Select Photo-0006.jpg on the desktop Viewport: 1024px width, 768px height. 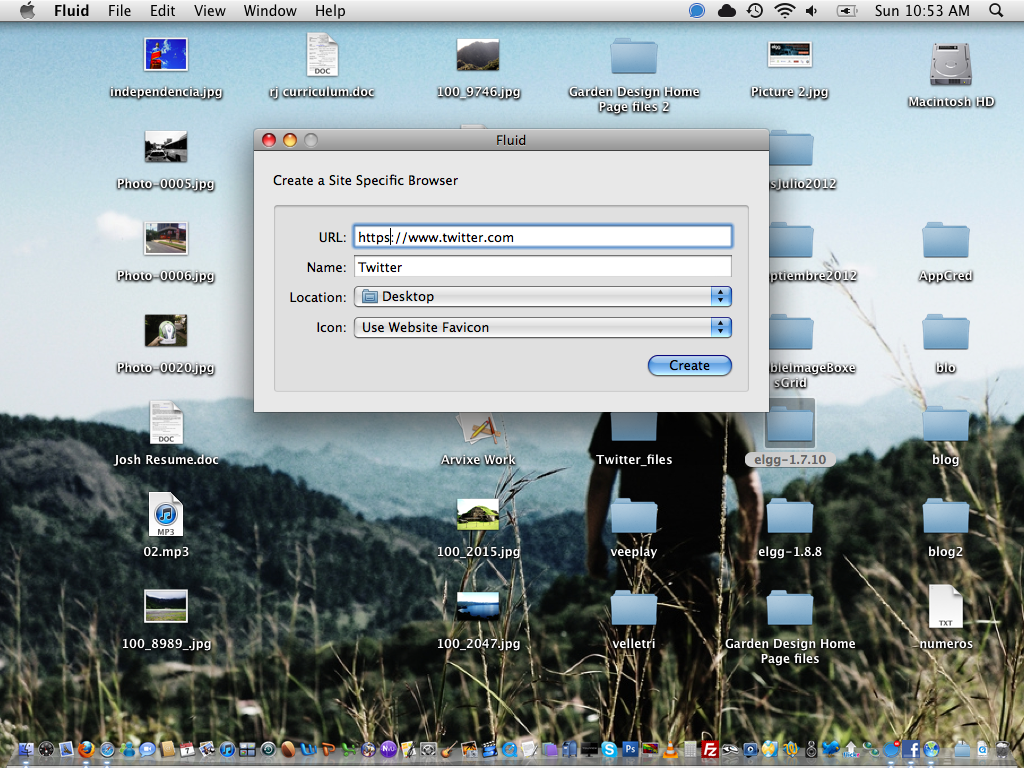[x=166, y=238]
